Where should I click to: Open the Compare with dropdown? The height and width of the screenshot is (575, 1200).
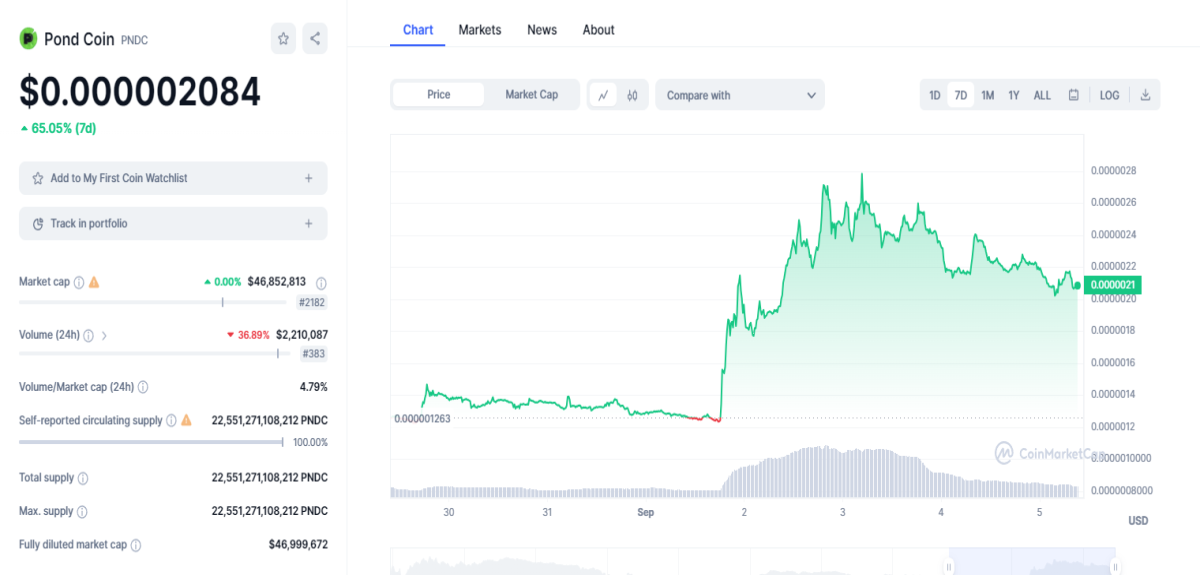pos(740,95)
